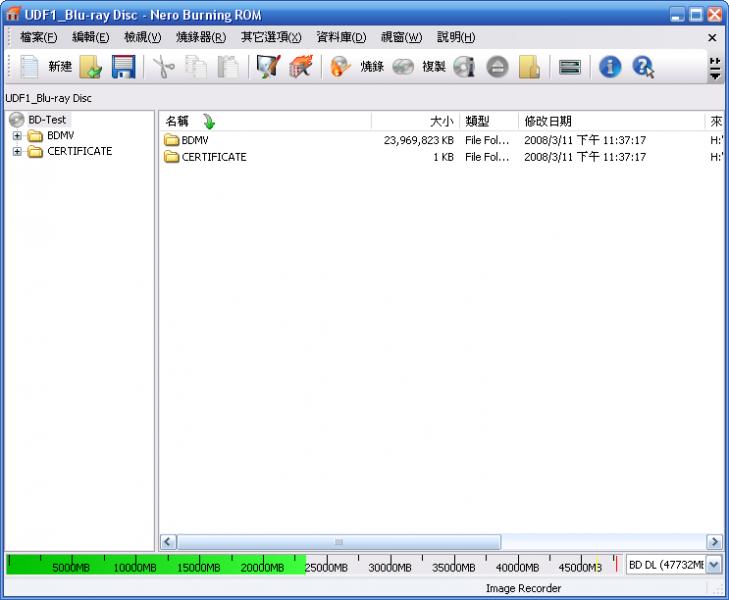729x600 pixels.
Task: Click the horizontal scrollbar thumb in file list
Action: pos(338,541)
